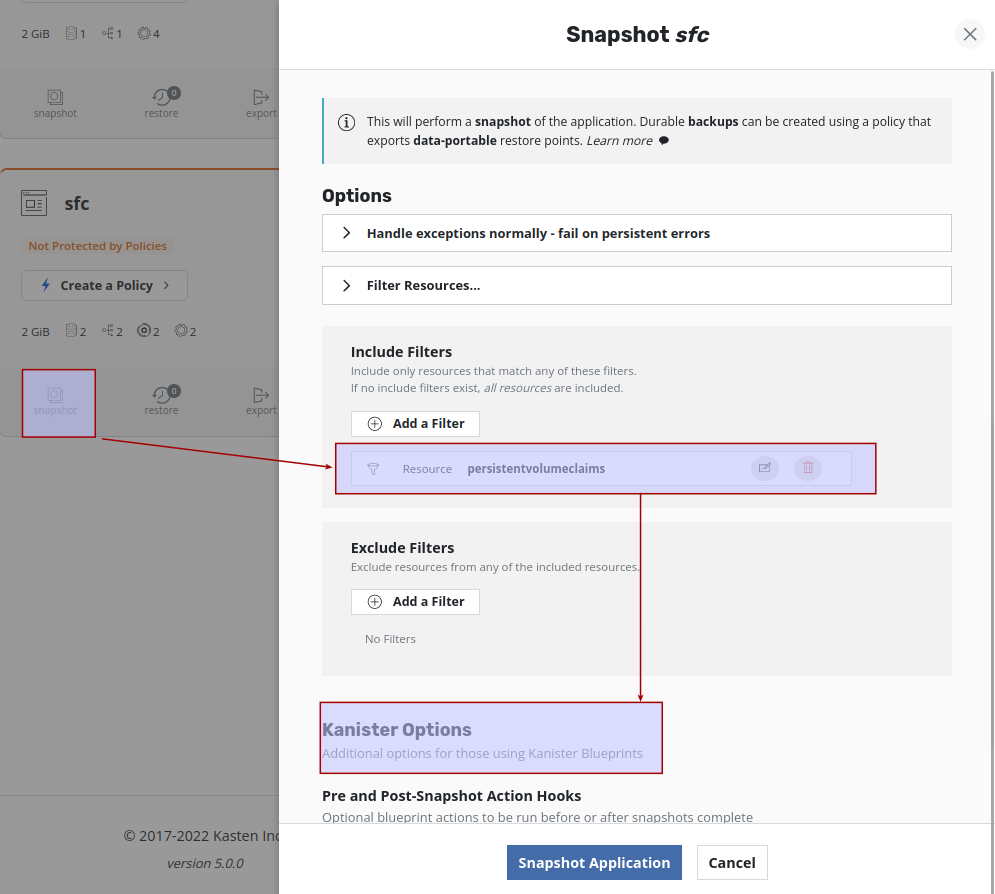Click the sfc application icon

coord(34,203)
